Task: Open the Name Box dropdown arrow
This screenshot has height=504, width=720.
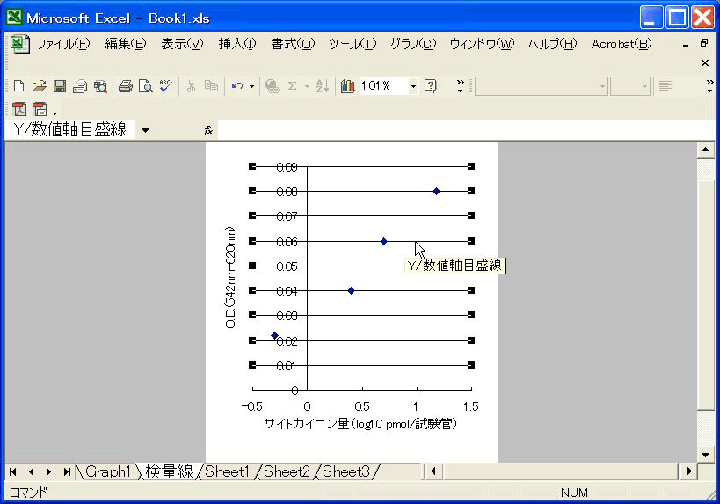Action: 145,130
